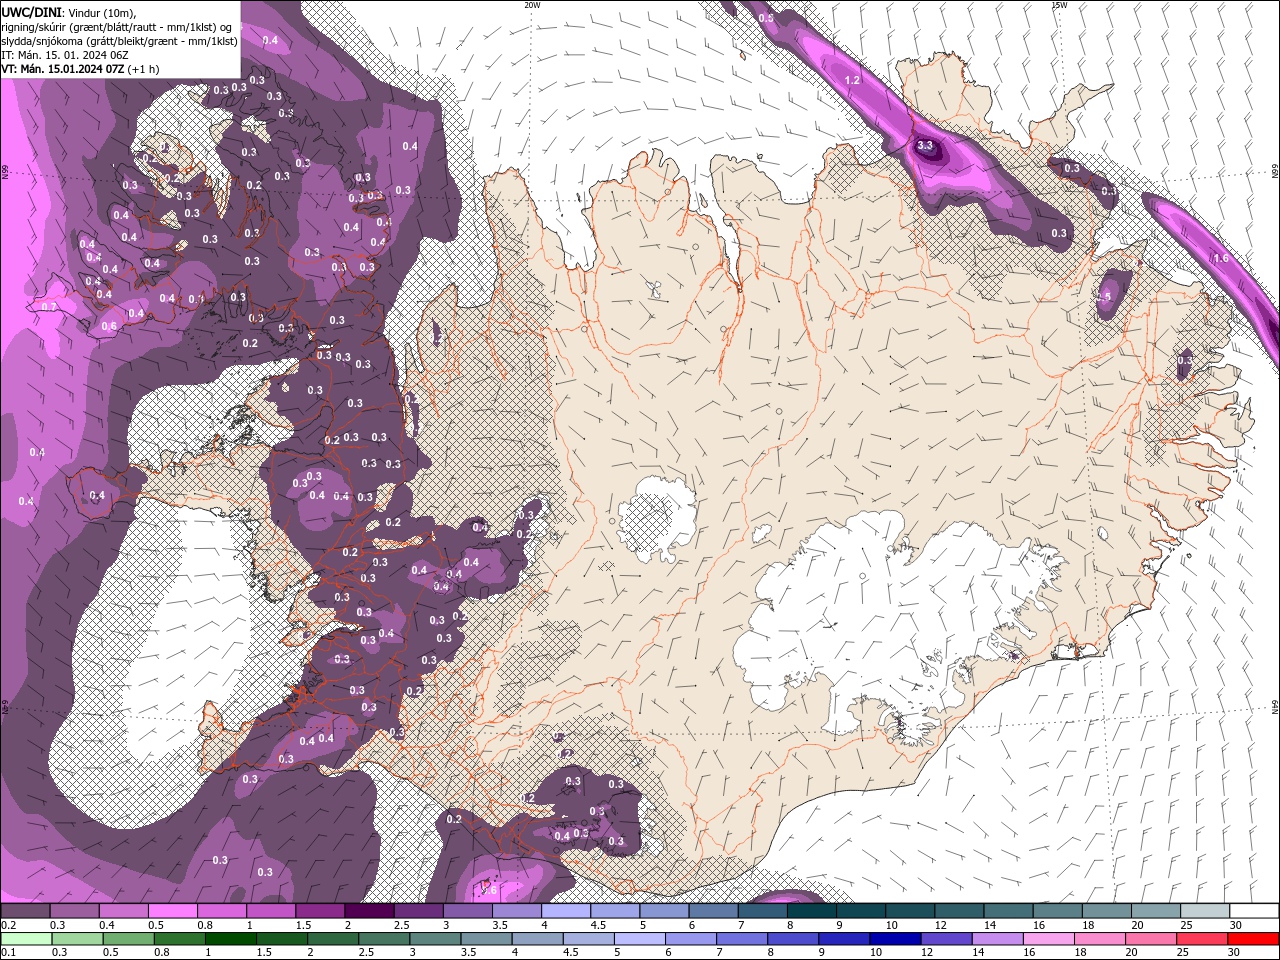Click snow legend swatch between 4 and 4.5
This screenshot has width=1280, height=960.
tap(565, 911)
